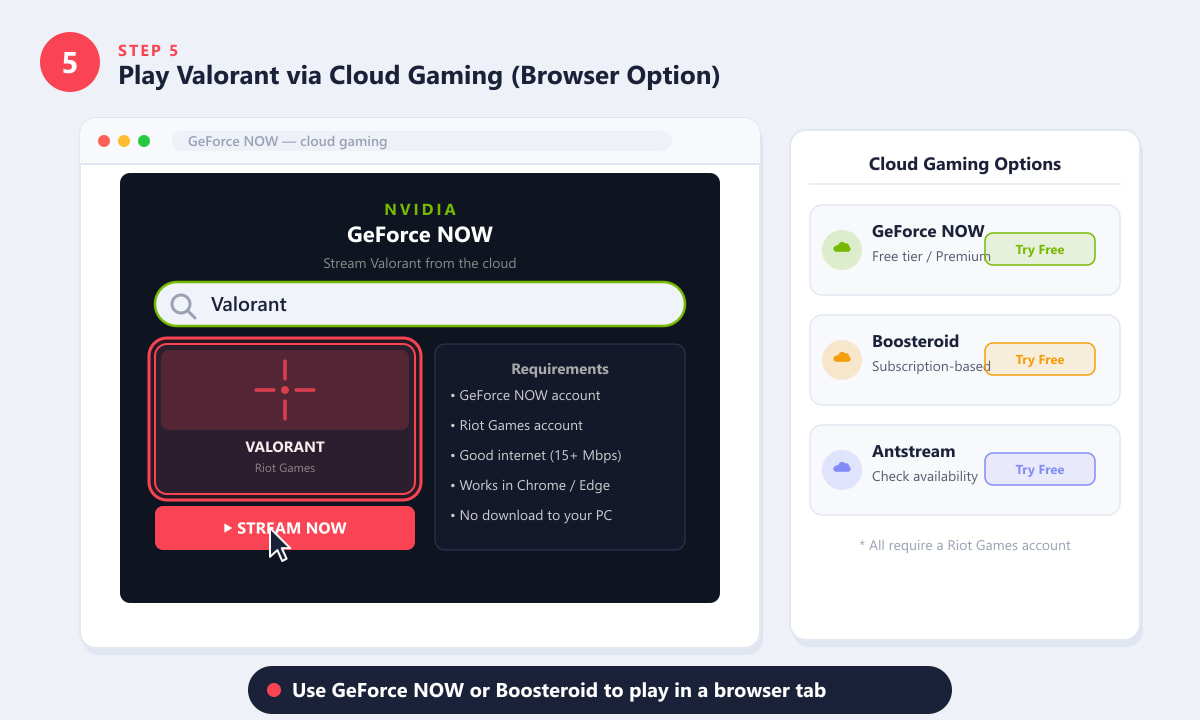Click the orange Boosteroid cloud icon
Image resolution: width=1200 pixels, height=720 pixels.
click(842, 359)
